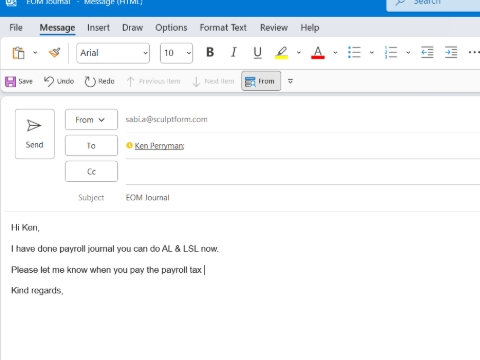The height and width of the screenshot is (360, 480).
Task: Switch to the Format Text tab
Action: click(x=223, y=28)
